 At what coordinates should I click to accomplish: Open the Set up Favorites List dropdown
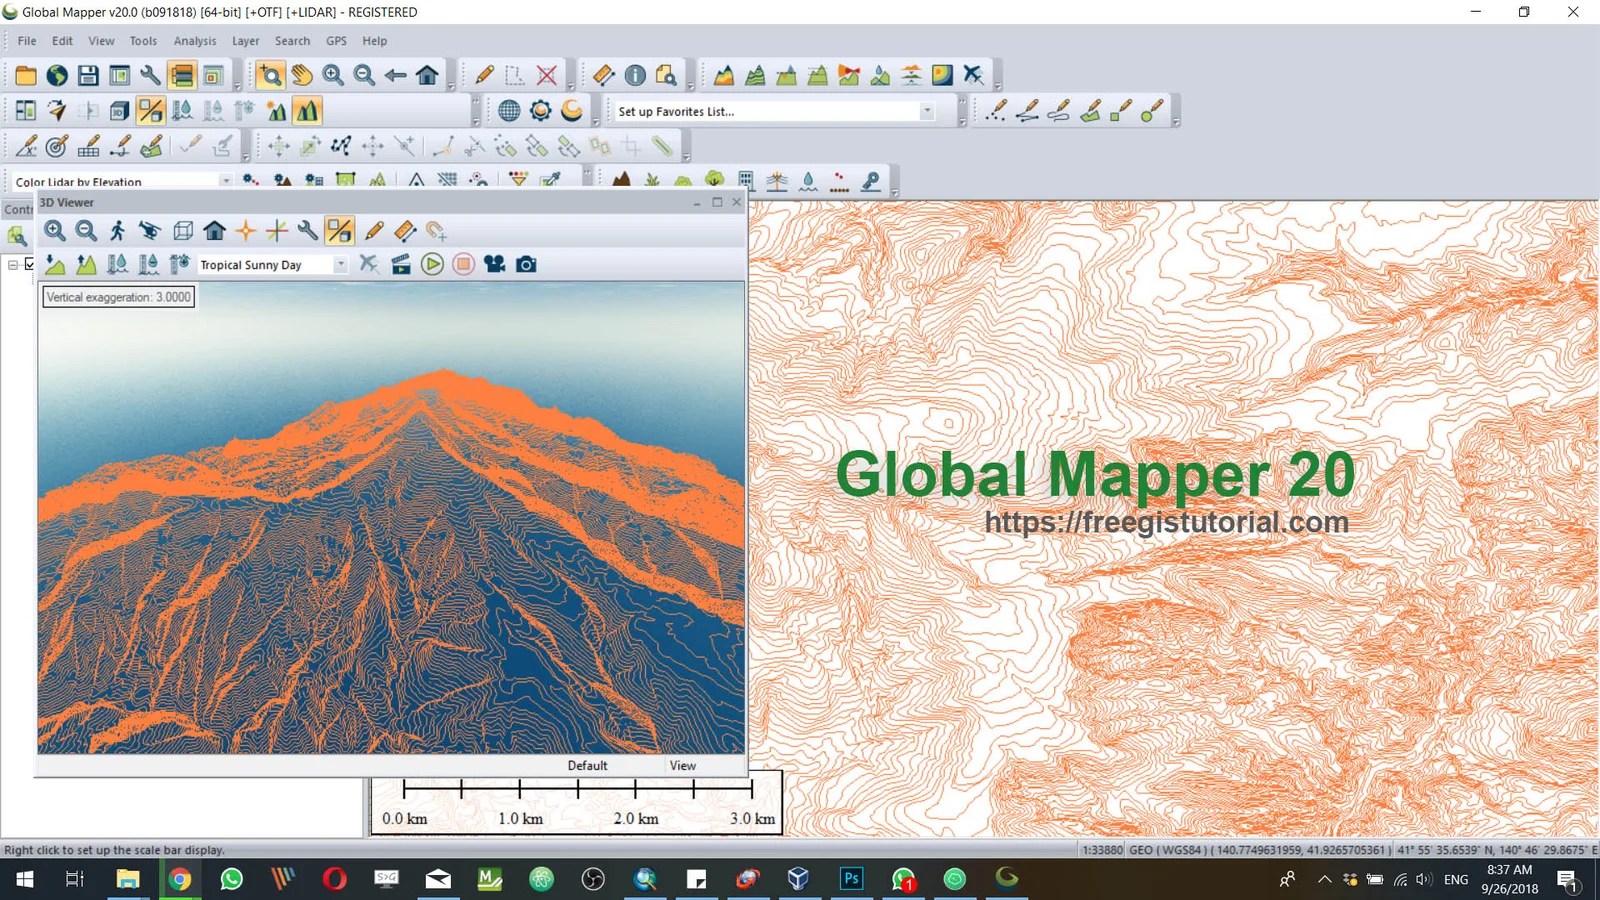click(x=928, y=111)
